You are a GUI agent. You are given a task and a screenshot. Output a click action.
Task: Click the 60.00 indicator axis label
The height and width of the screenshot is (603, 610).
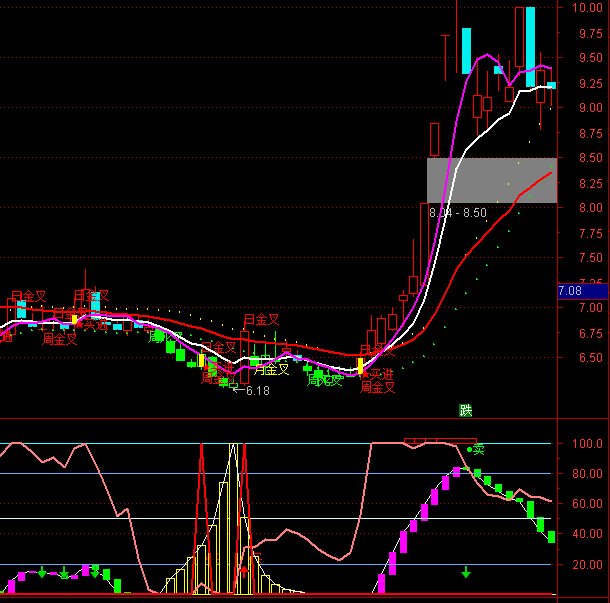point(586,504)
